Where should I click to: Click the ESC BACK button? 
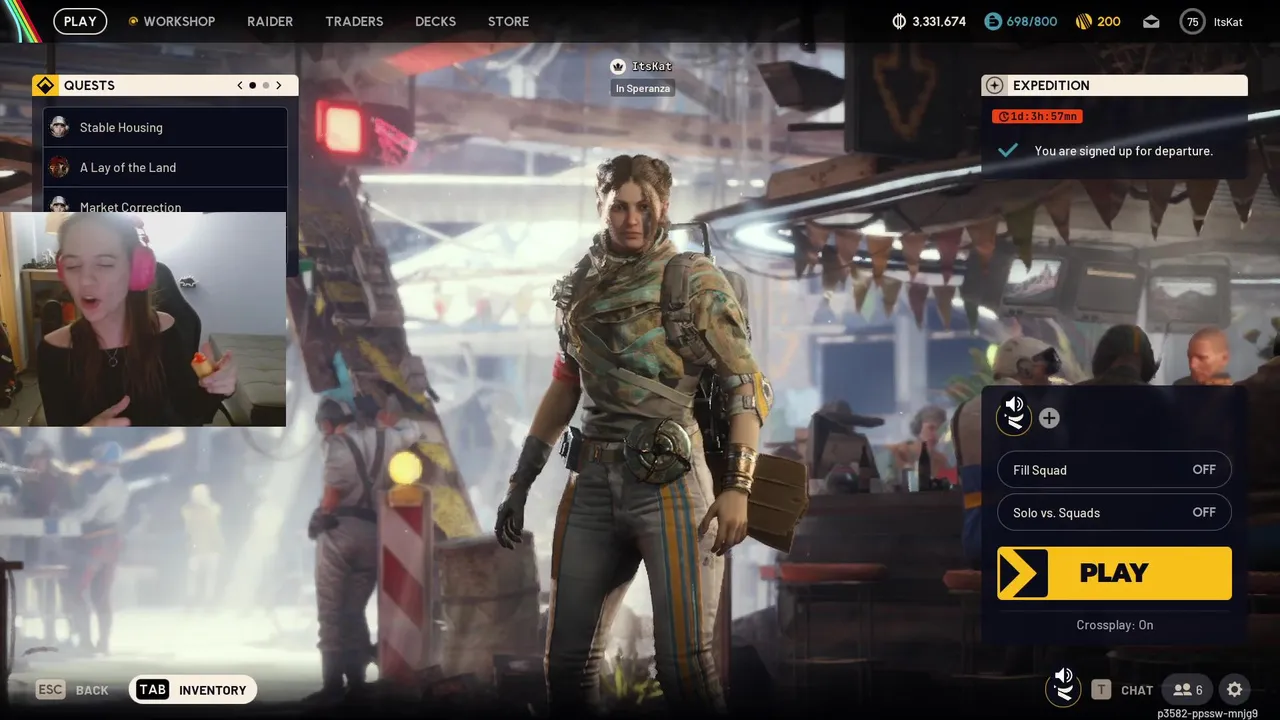[72, 690]
